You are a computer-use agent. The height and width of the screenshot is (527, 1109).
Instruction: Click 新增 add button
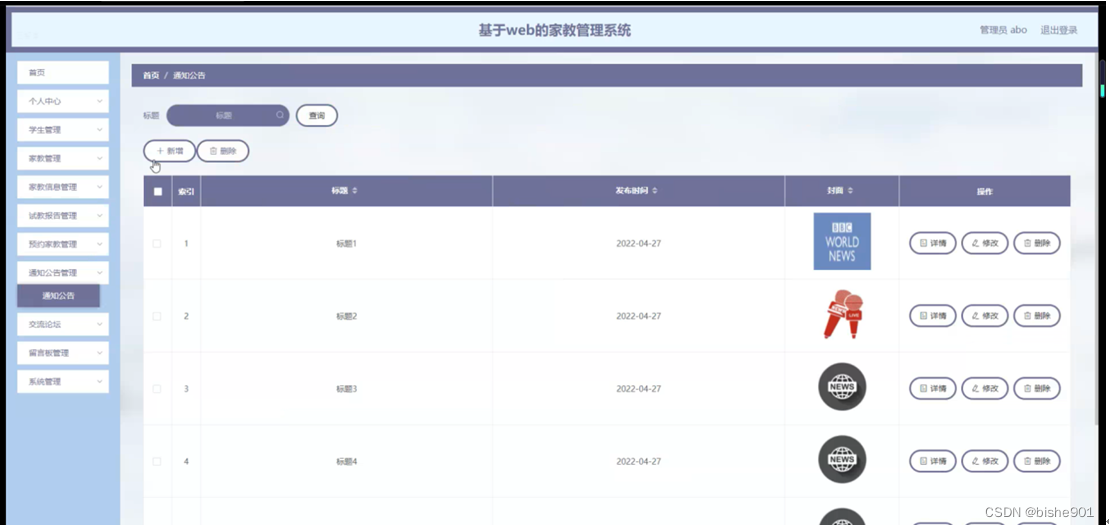pyautogui.click(x=169, y=151)
